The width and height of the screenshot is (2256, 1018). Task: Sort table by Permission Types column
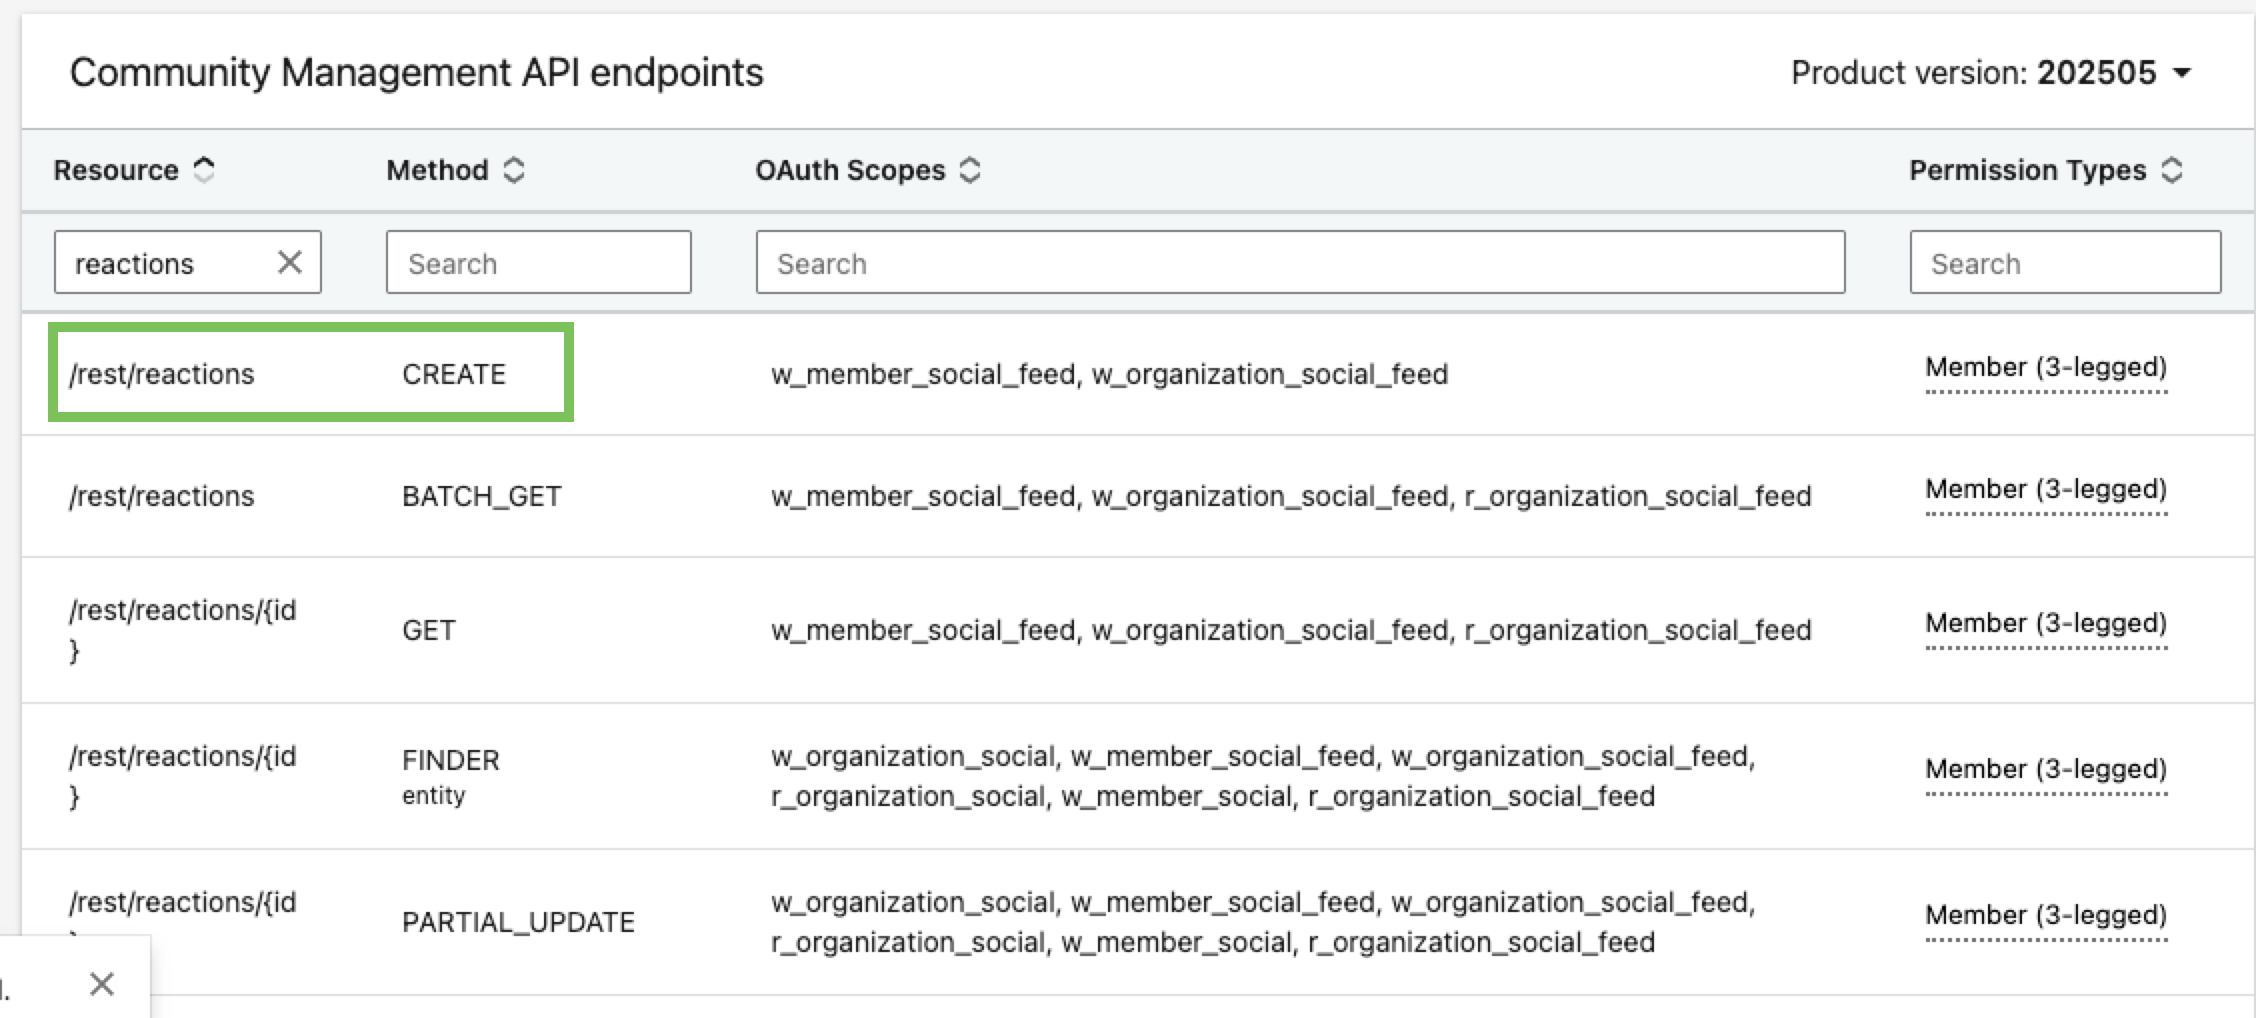click(x=2172, y=170)
